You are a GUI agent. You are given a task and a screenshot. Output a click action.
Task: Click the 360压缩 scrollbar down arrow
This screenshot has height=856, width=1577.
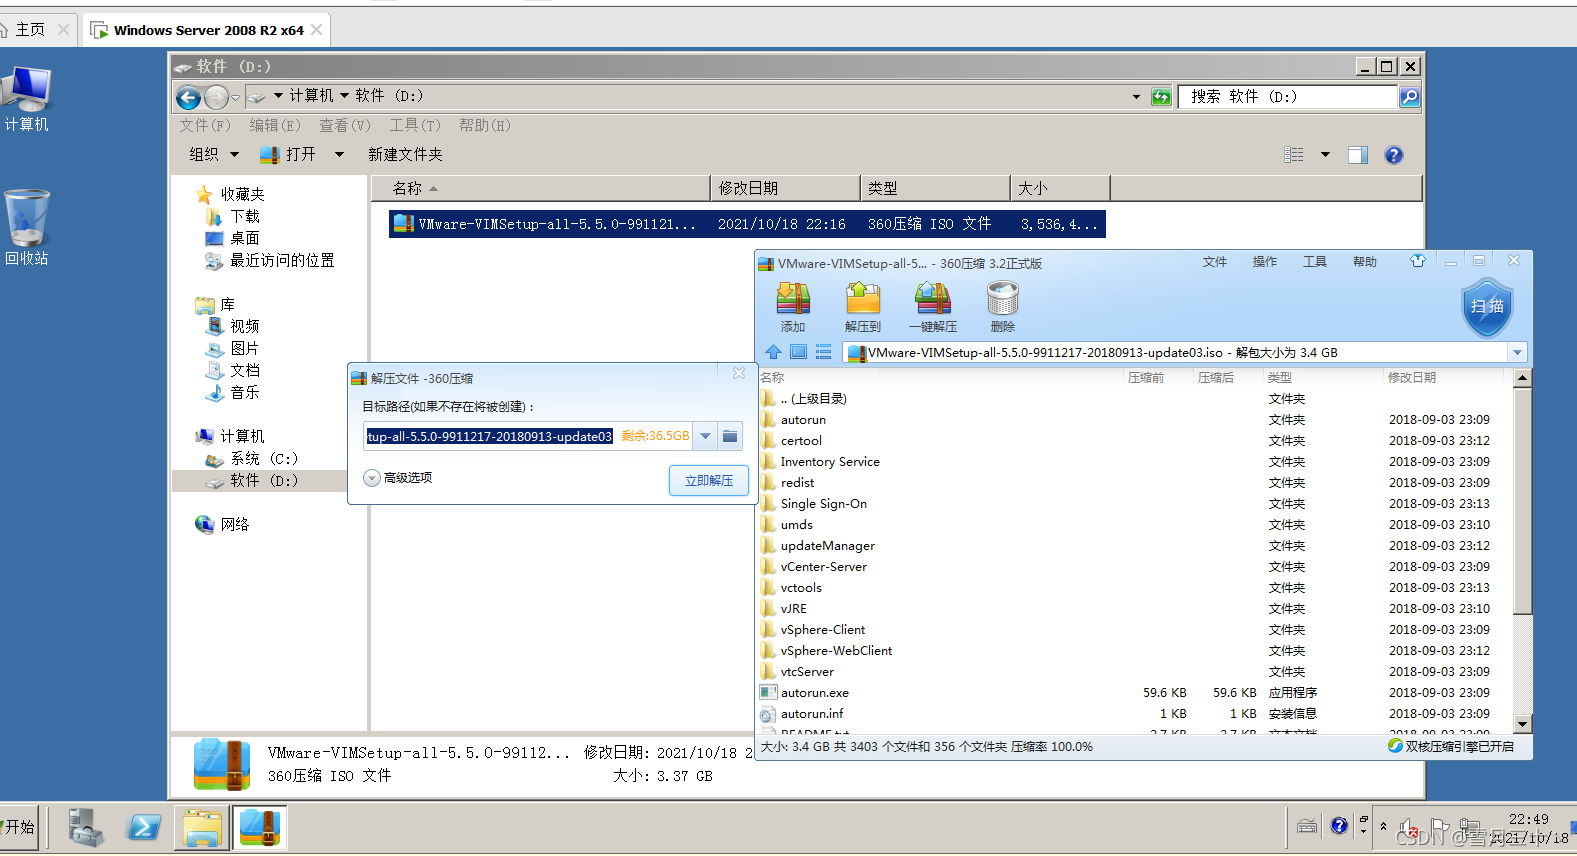pyautogui.click(x=1522, y=724)
